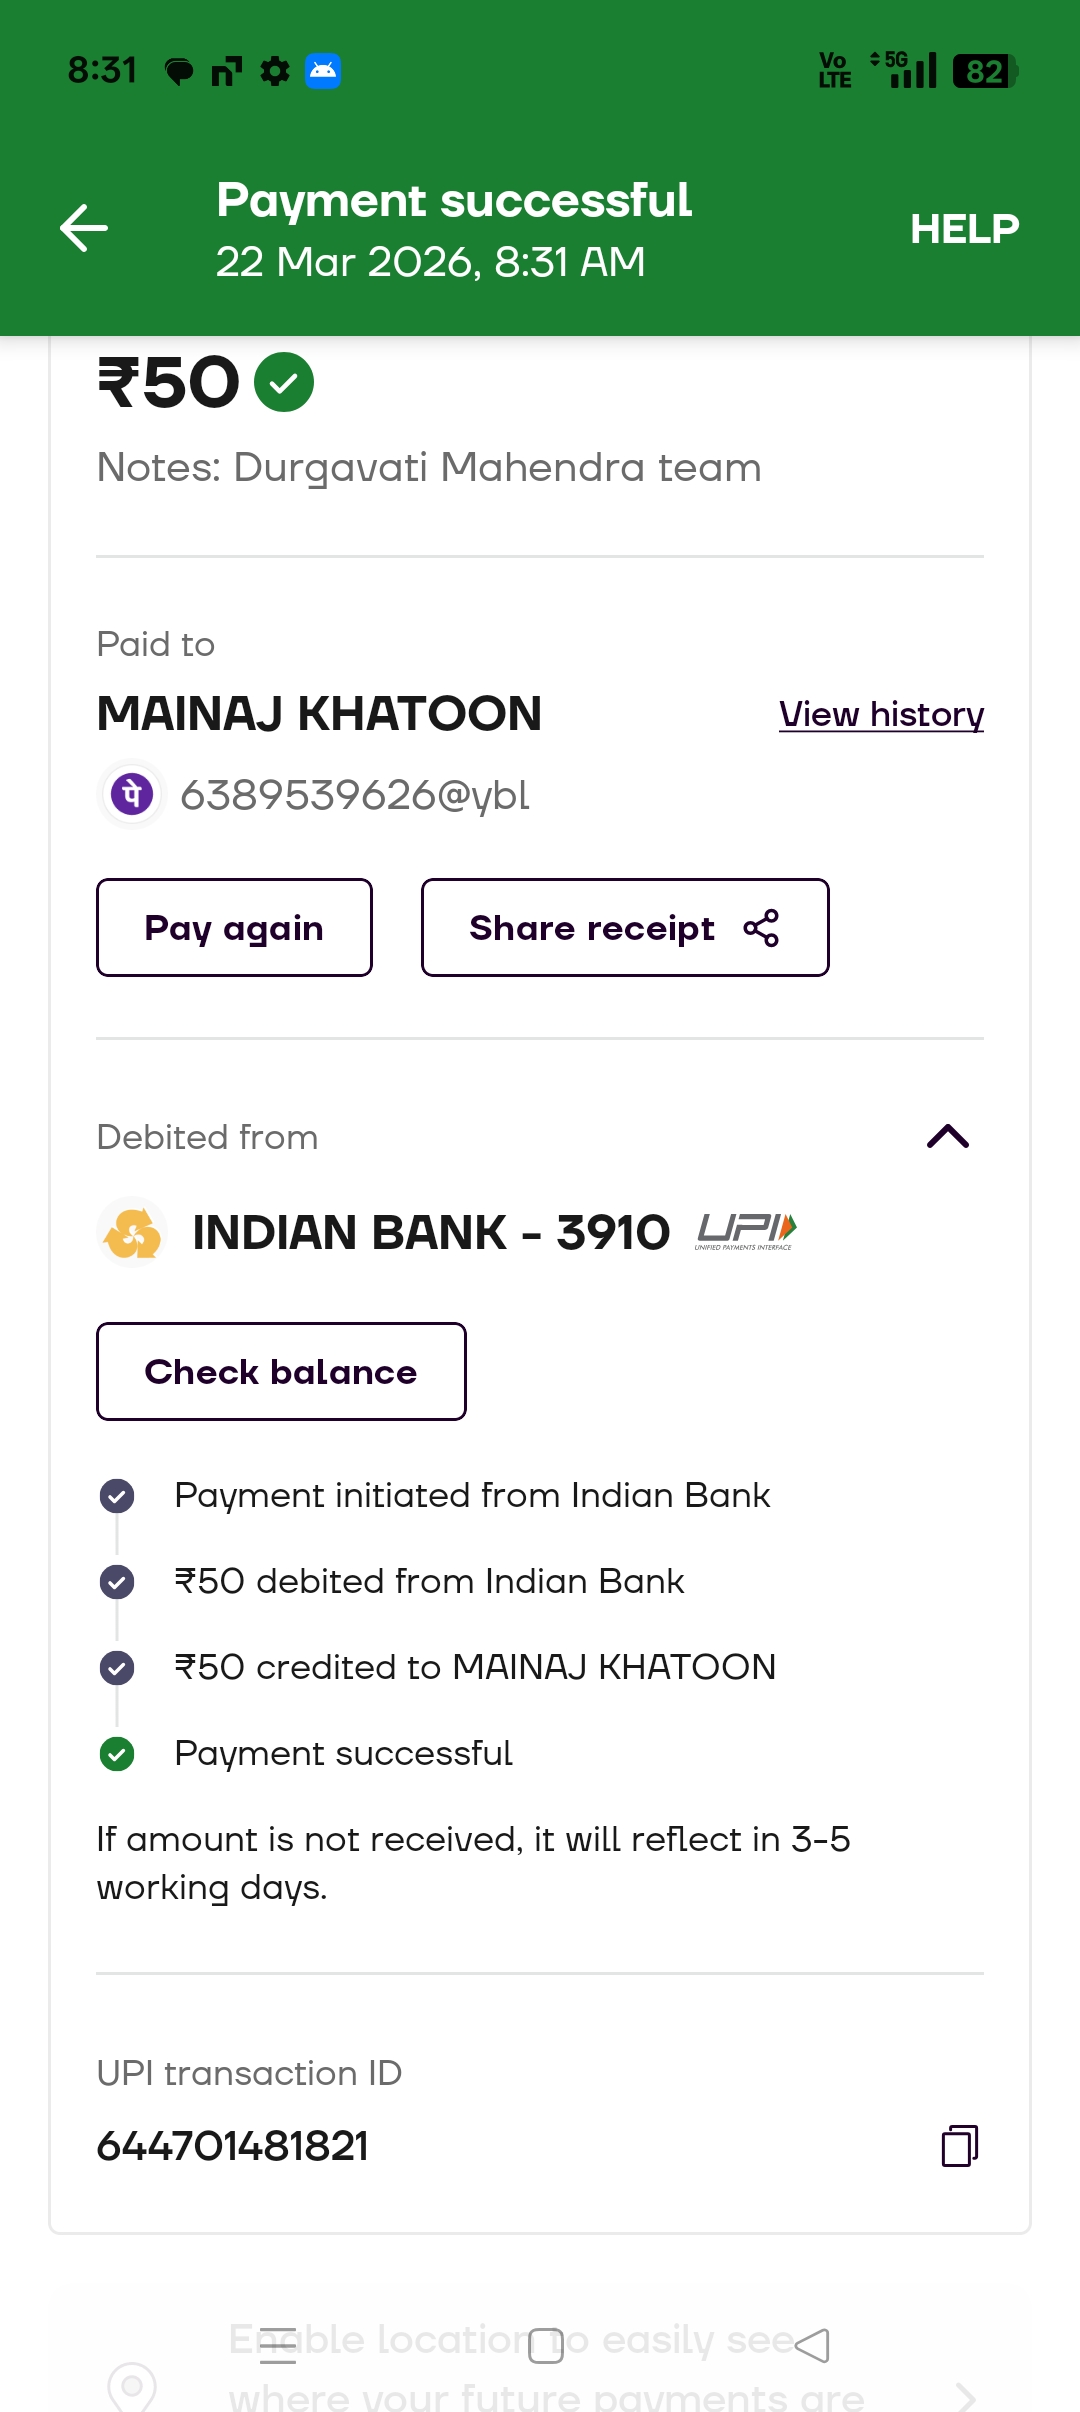
Task: Tap the 6389539626@ybl UPI address
Action: 355,796
